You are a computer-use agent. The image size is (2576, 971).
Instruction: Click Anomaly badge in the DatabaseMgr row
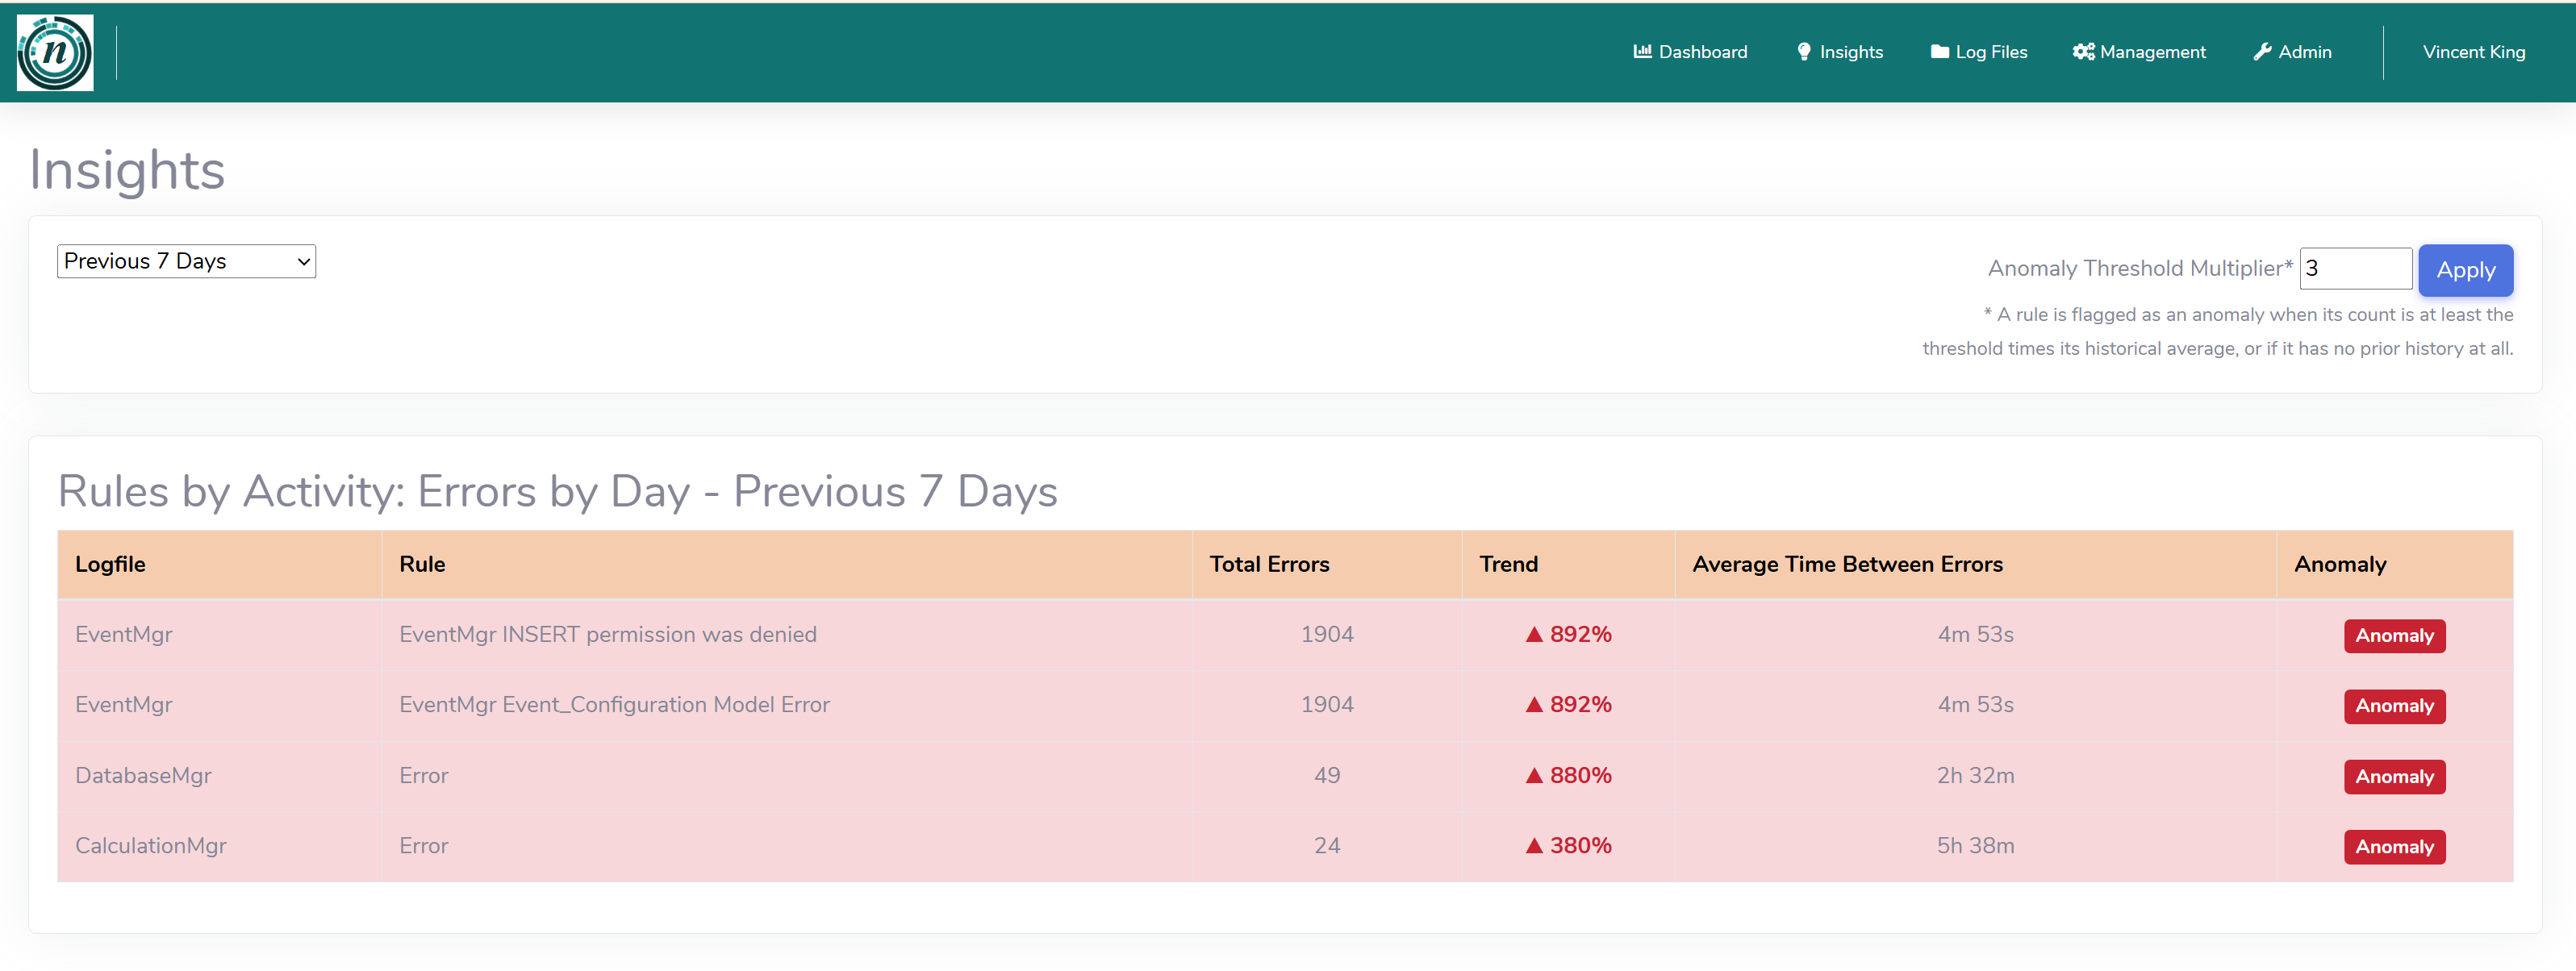(x=2394, y=777)
